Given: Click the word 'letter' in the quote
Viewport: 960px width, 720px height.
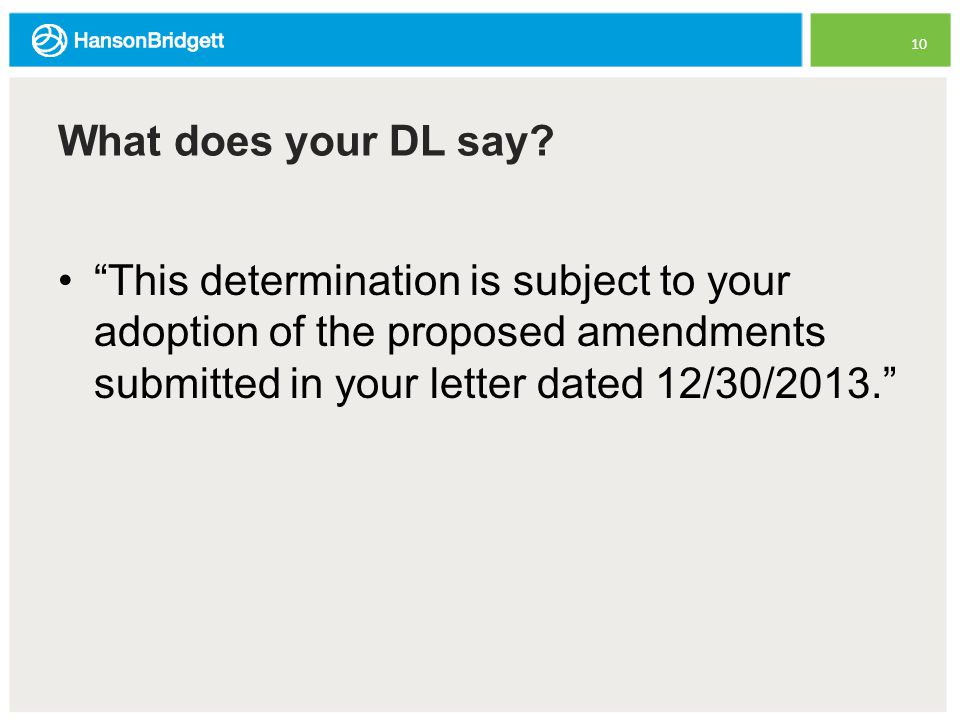Looking at the screenshot, I should point(478,384).
